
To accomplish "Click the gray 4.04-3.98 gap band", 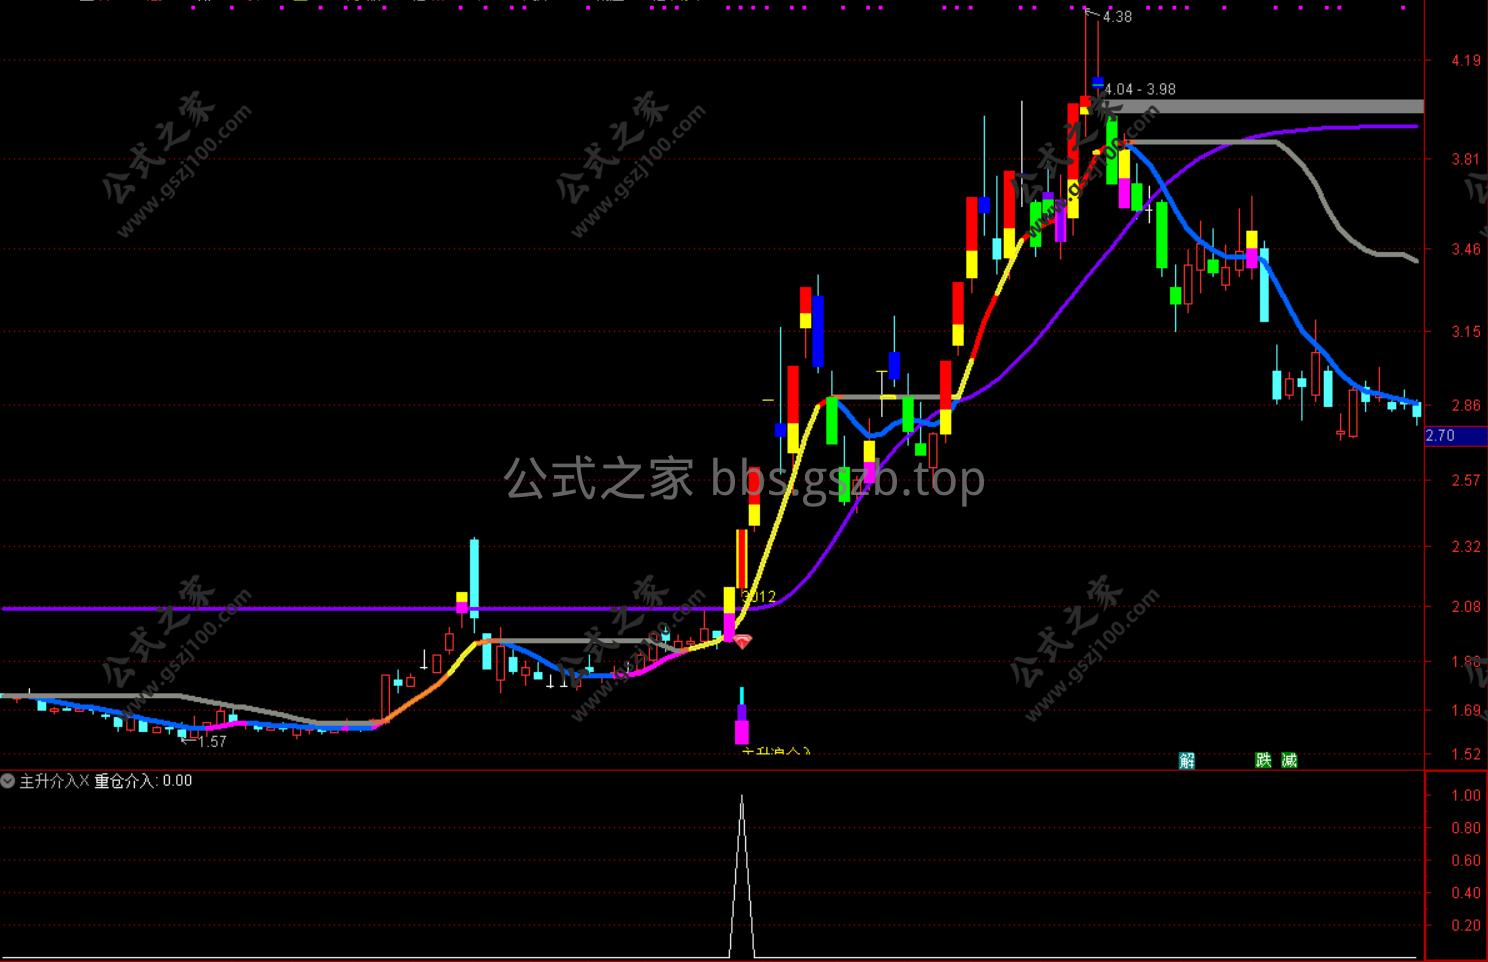I will (1265, 106).
